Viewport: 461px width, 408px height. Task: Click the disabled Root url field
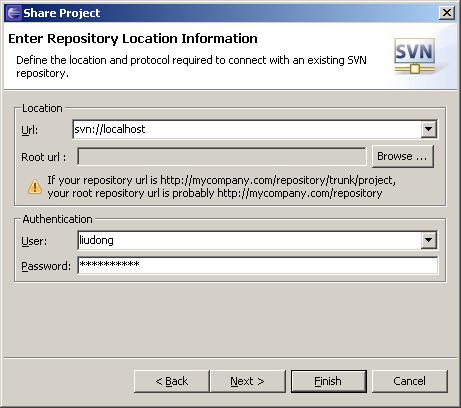click(221, 156)
